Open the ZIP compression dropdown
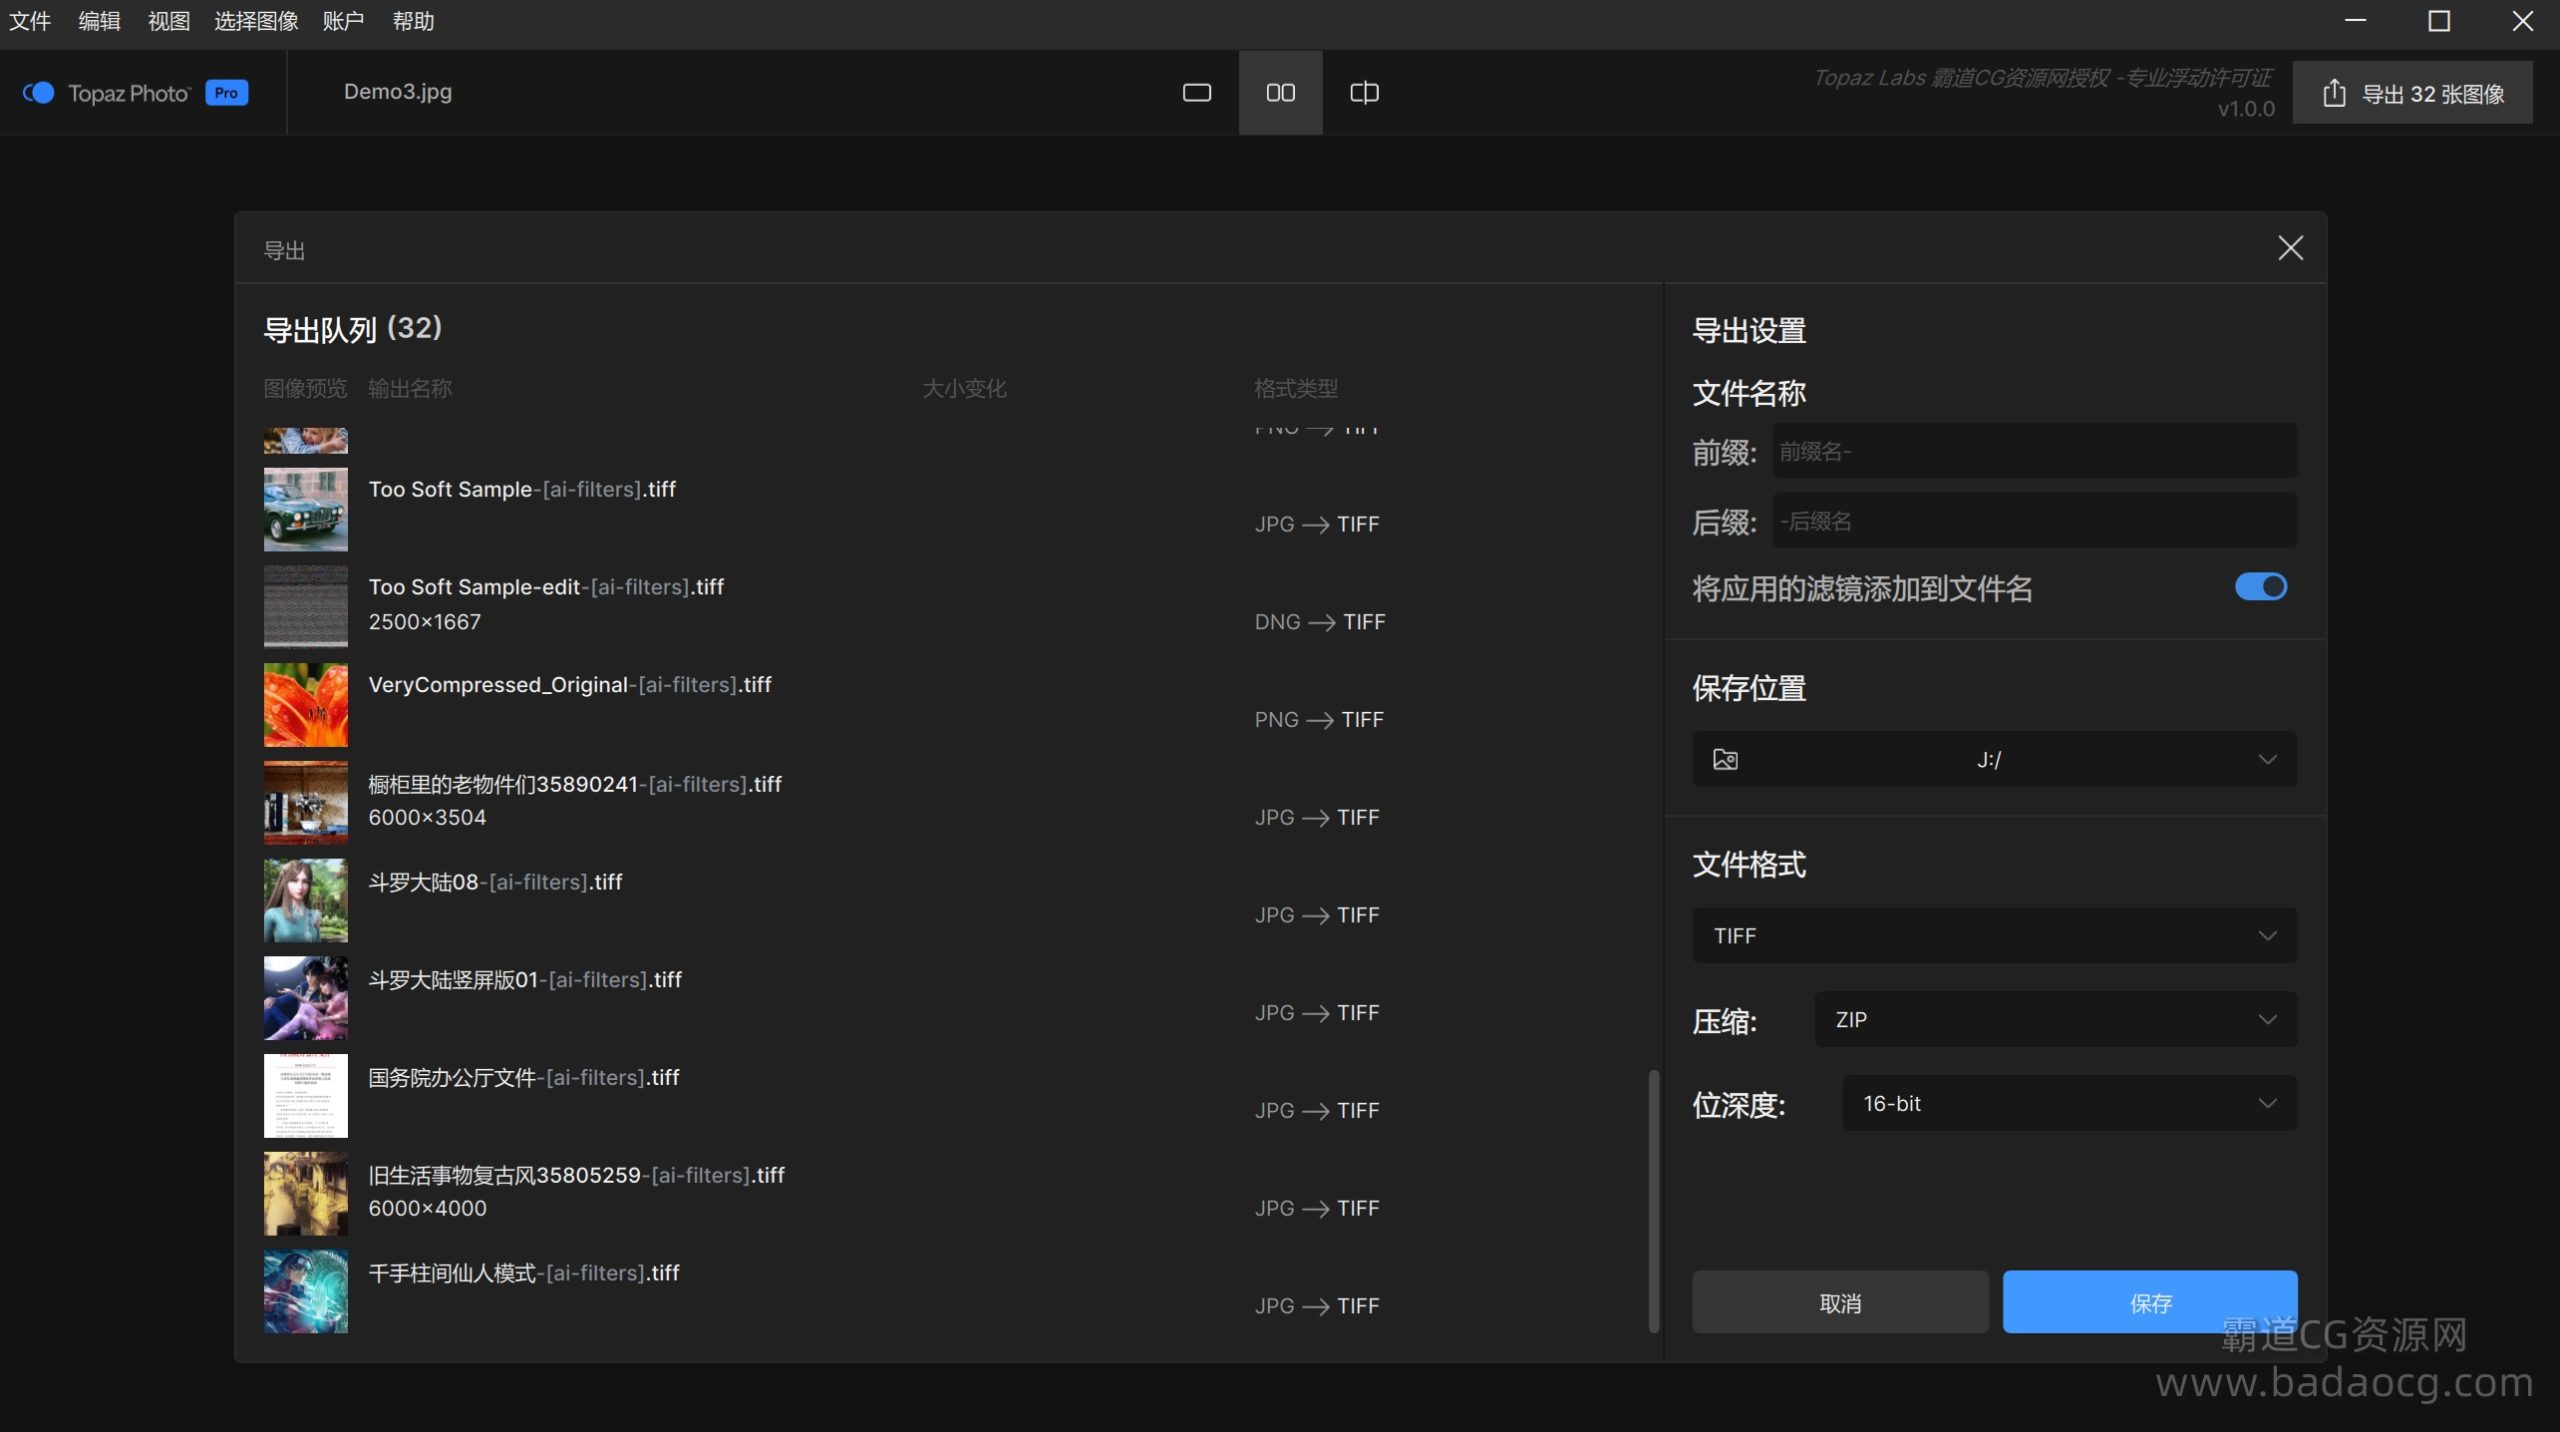 point(2055,1020)
